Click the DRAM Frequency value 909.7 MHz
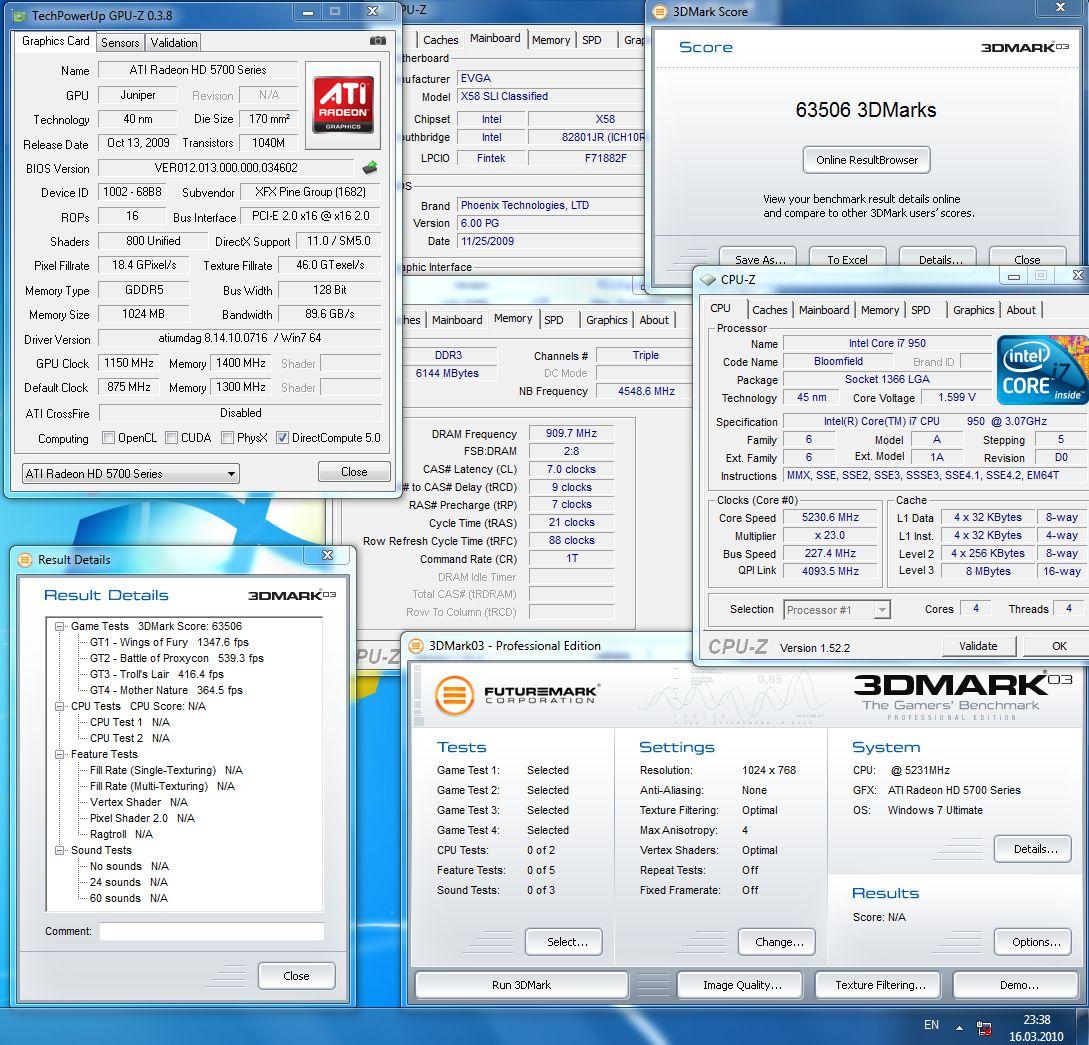 (x=571, y=433)
